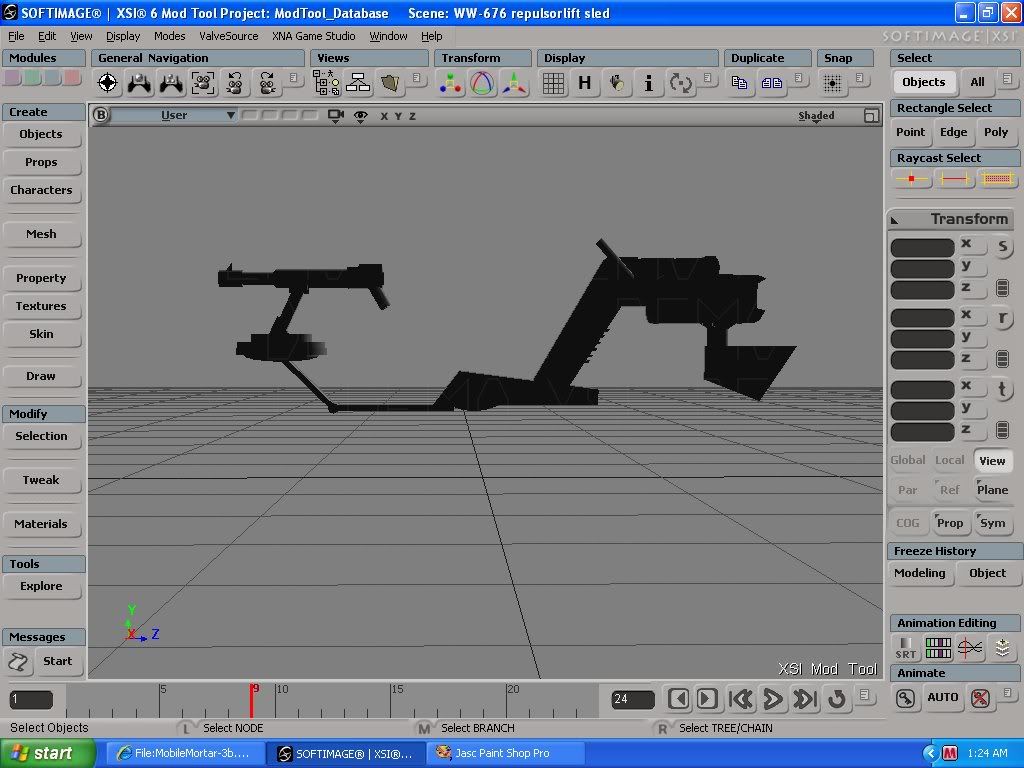Open the dopesheet grid icon in Animation Editing
Screen dimensions: 1024x768
(x=938, y=648)
